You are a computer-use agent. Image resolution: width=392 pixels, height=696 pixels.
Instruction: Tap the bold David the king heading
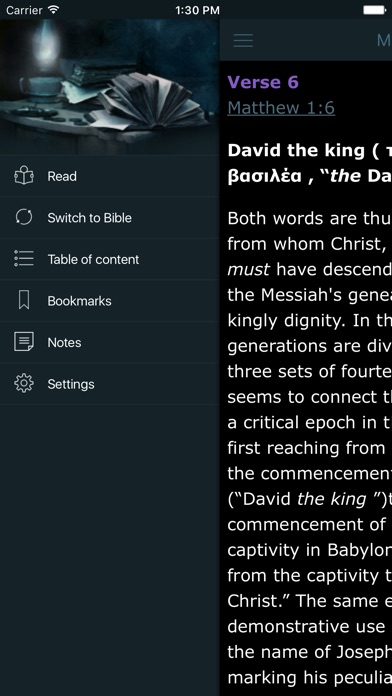(309, 163)
